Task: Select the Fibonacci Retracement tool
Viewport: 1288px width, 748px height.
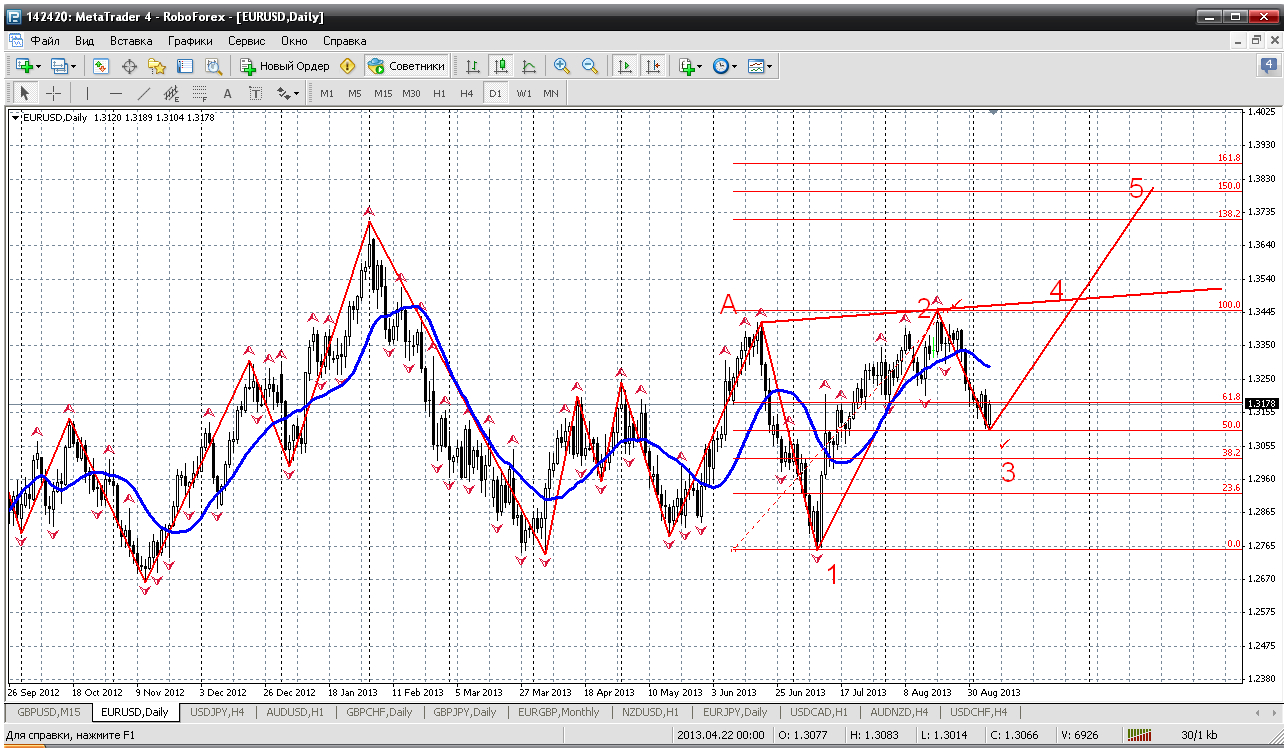Action: tap(199, 93)
